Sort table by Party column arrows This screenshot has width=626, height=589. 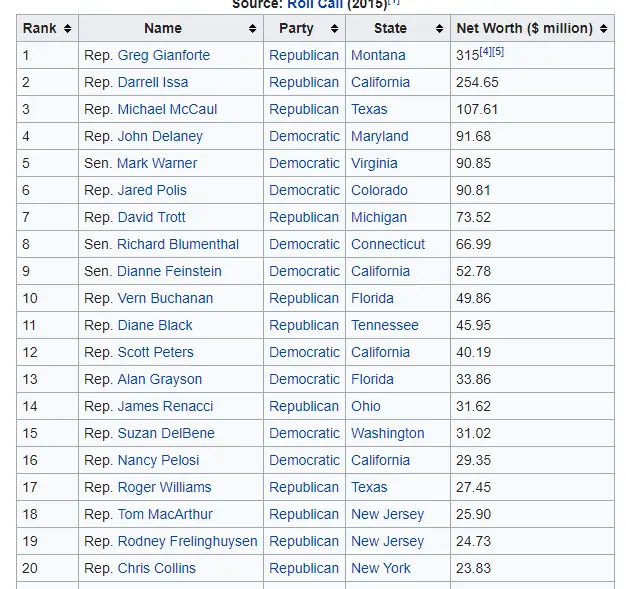(x=335, y=28)
